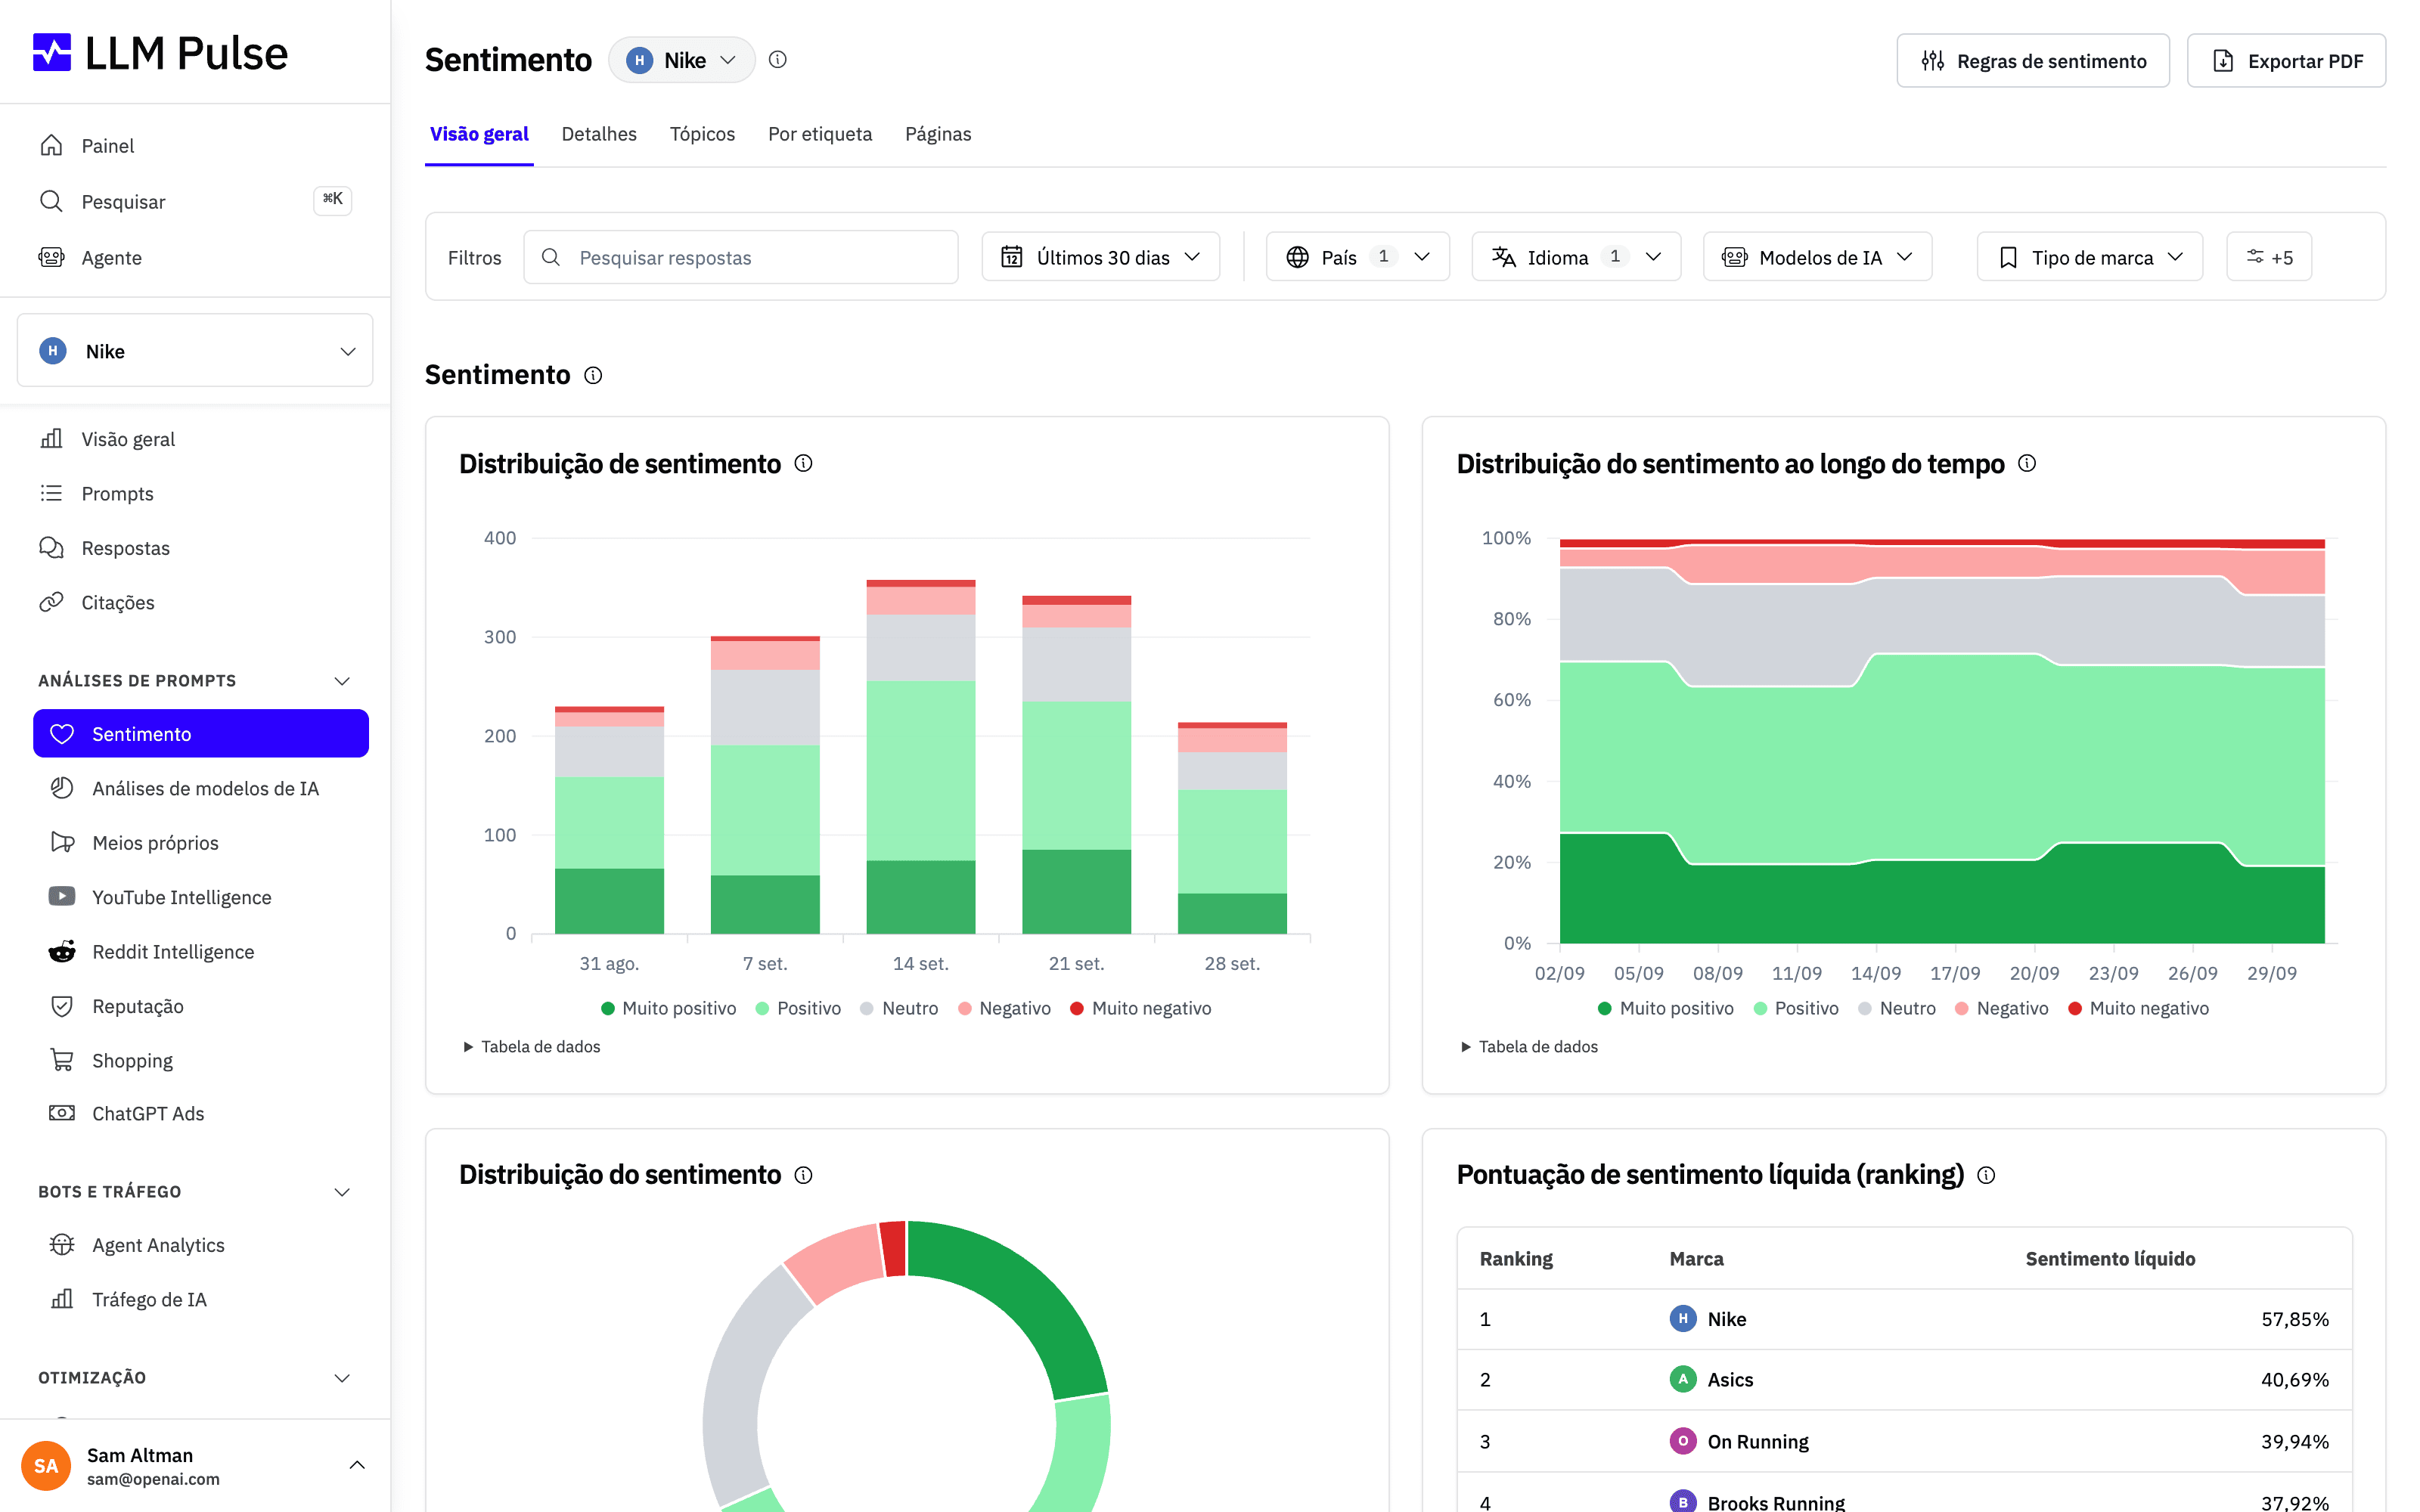Switch to the Detalhes tab

click(599, 134)
